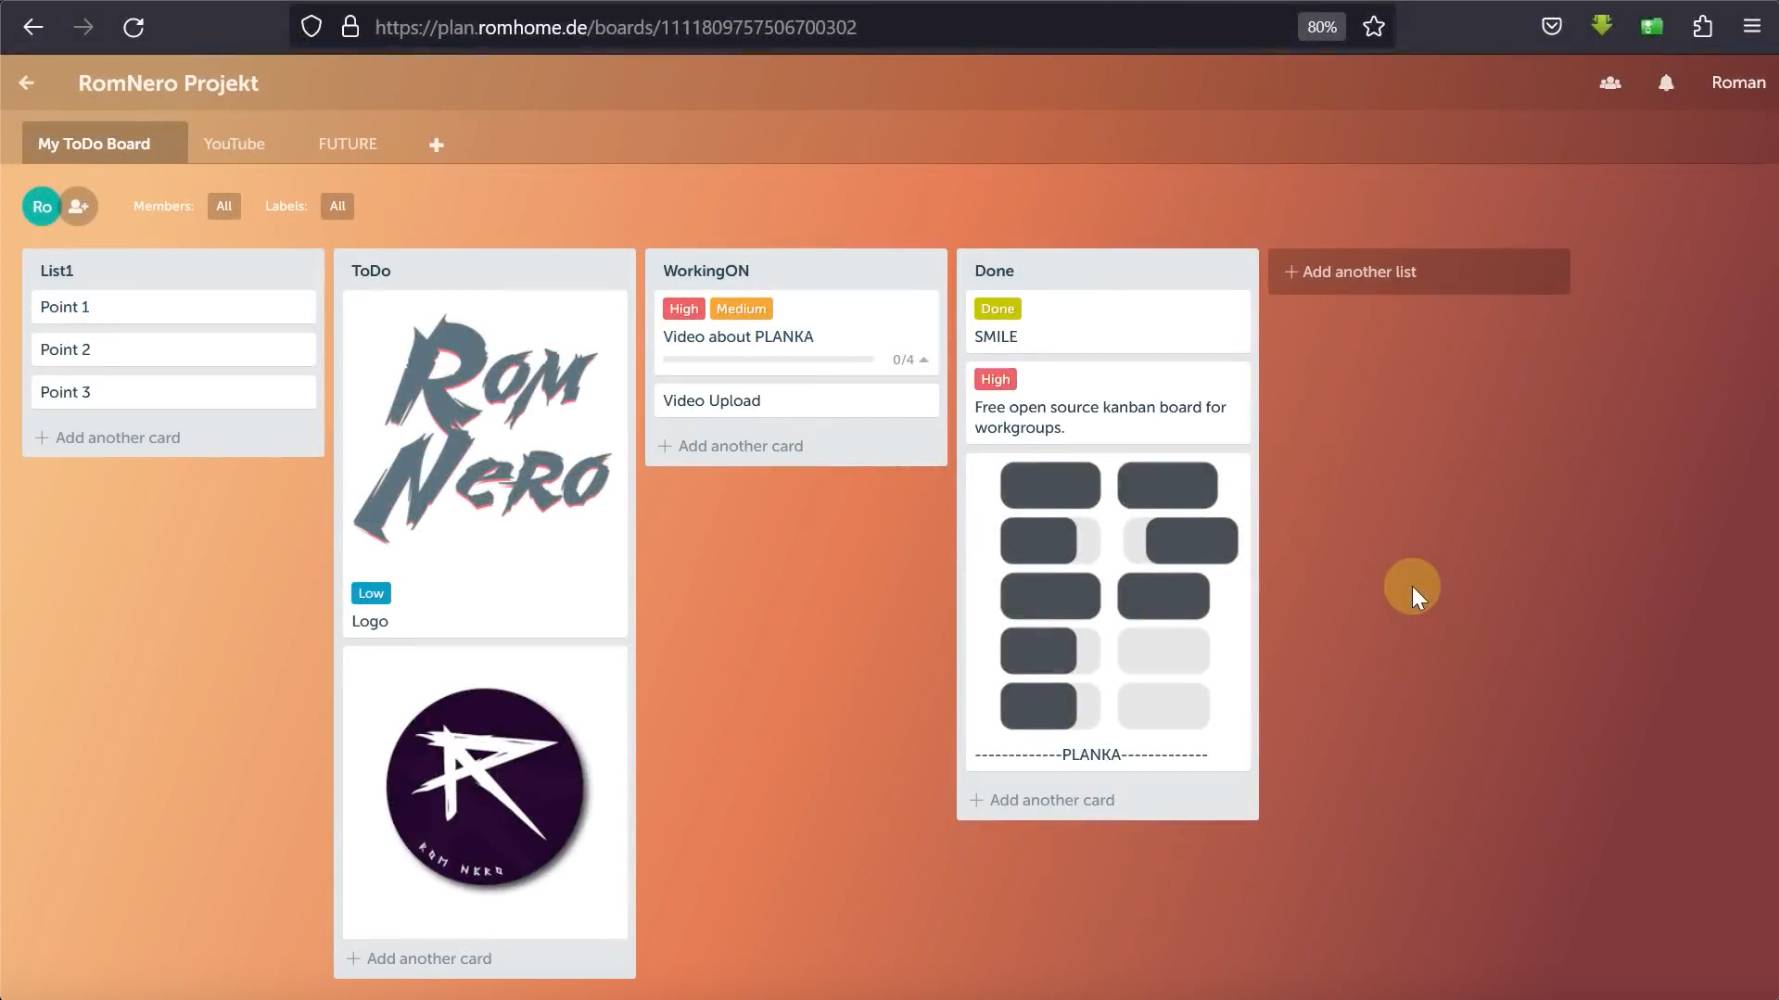The height and width of the screenshot is (1000, 1779).
Task: Open the users management icon
Action: (1610, 83)
